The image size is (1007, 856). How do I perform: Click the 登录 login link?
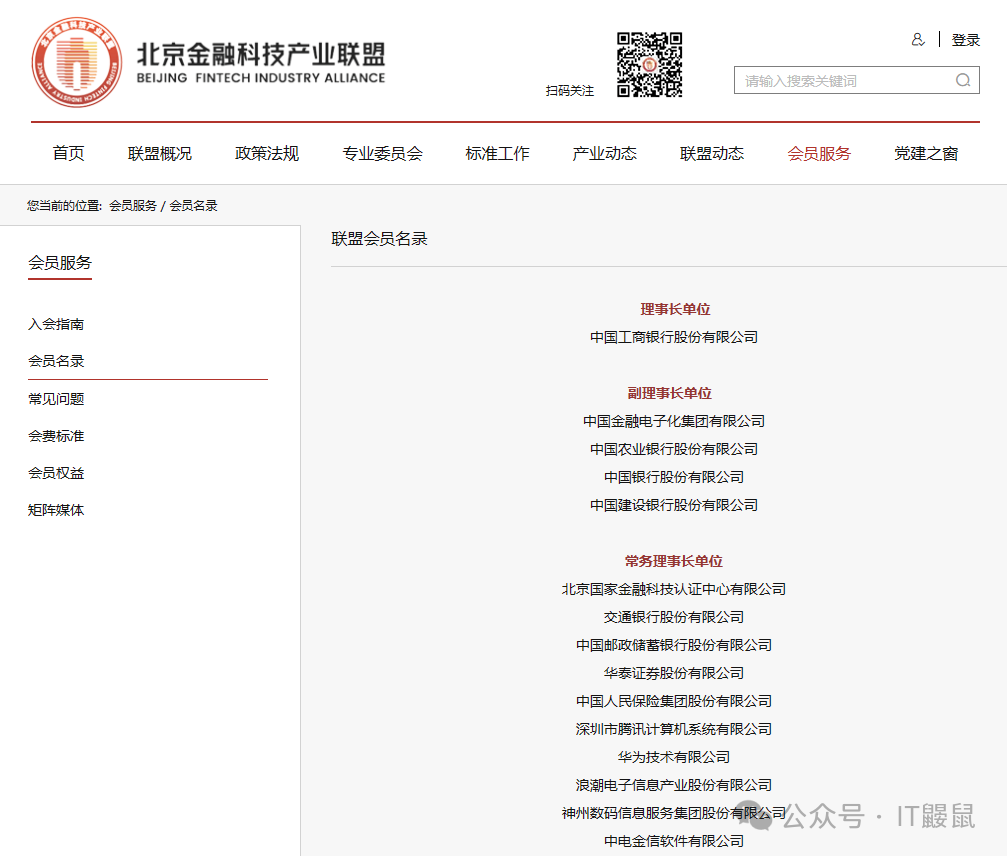(965, 40)
